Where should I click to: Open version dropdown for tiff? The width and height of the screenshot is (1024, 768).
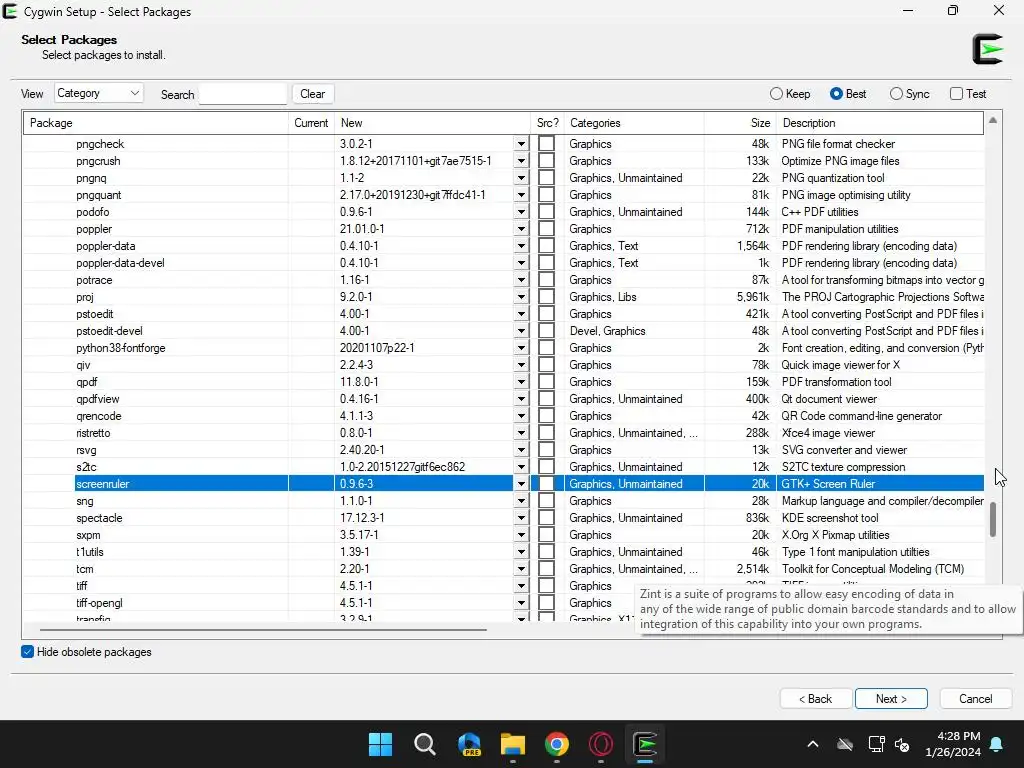coord(521,586)
